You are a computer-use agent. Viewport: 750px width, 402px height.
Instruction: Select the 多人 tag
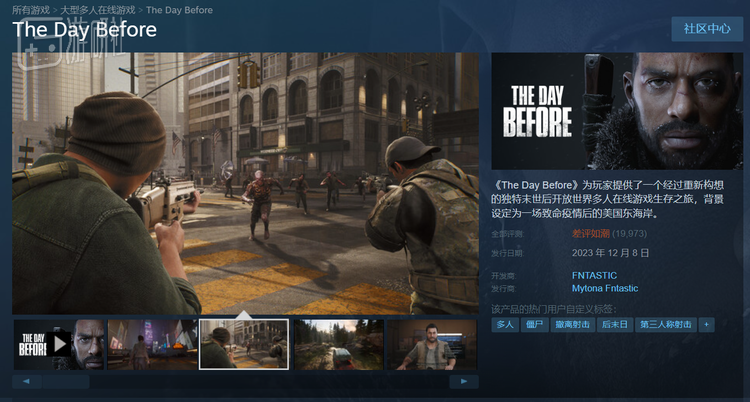coord(504,325)
